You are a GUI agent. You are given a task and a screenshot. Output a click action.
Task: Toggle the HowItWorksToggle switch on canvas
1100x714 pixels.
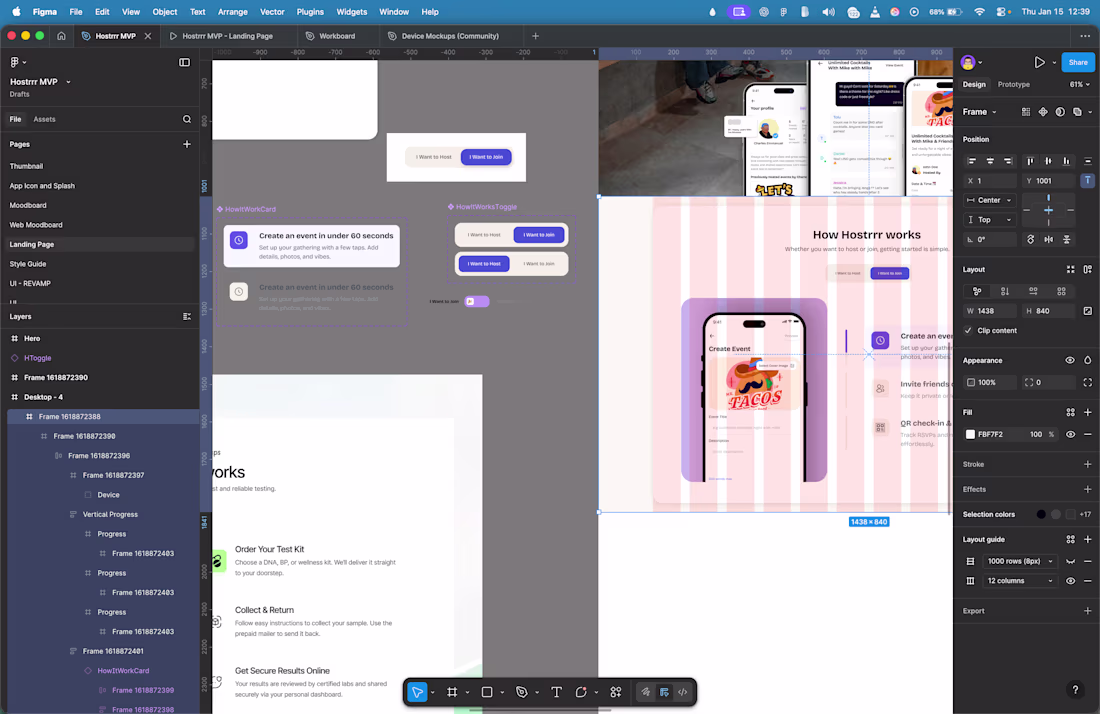click(477, 302)
